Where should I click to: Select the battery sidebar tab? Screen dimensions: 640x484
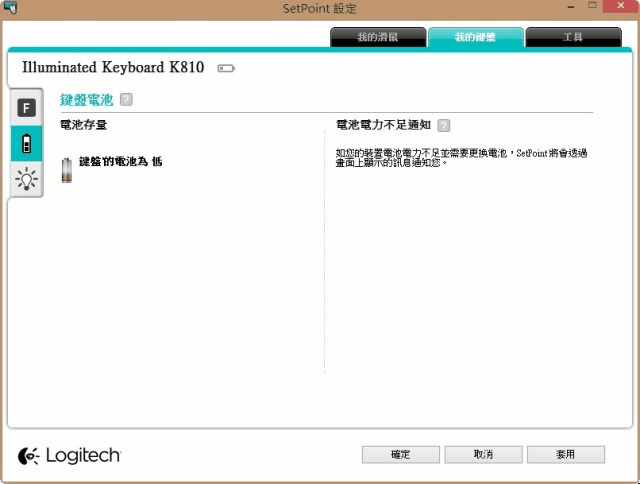tap(27, 143)
